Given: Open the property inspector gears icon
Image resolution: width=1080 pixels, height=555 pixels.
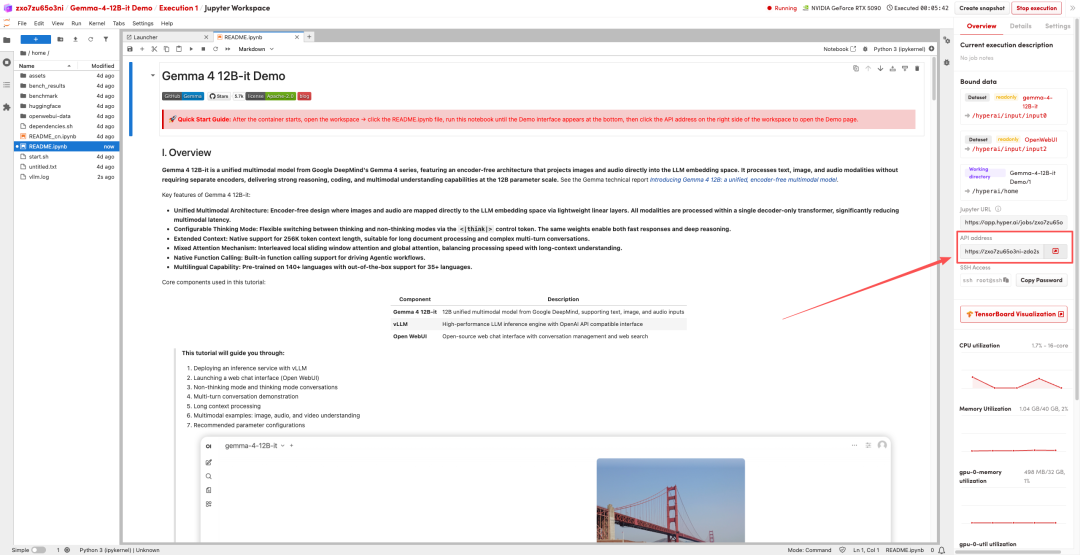Looking at the screenshot, I should coord(946,40).
